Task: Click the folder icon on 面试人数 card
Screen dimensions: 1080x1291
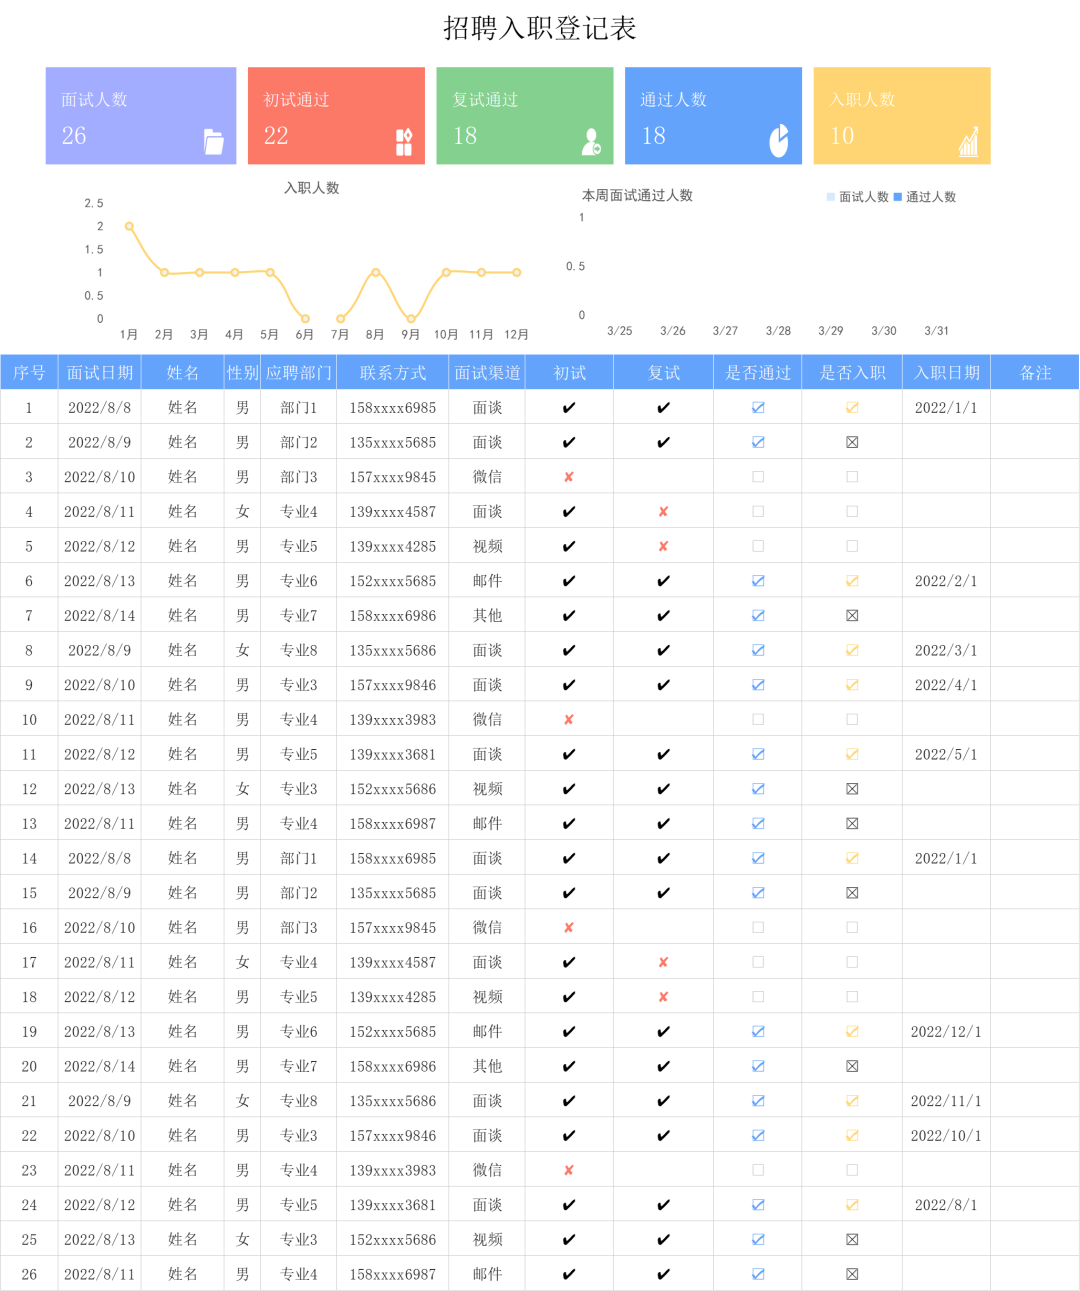Action: point(214,142)
